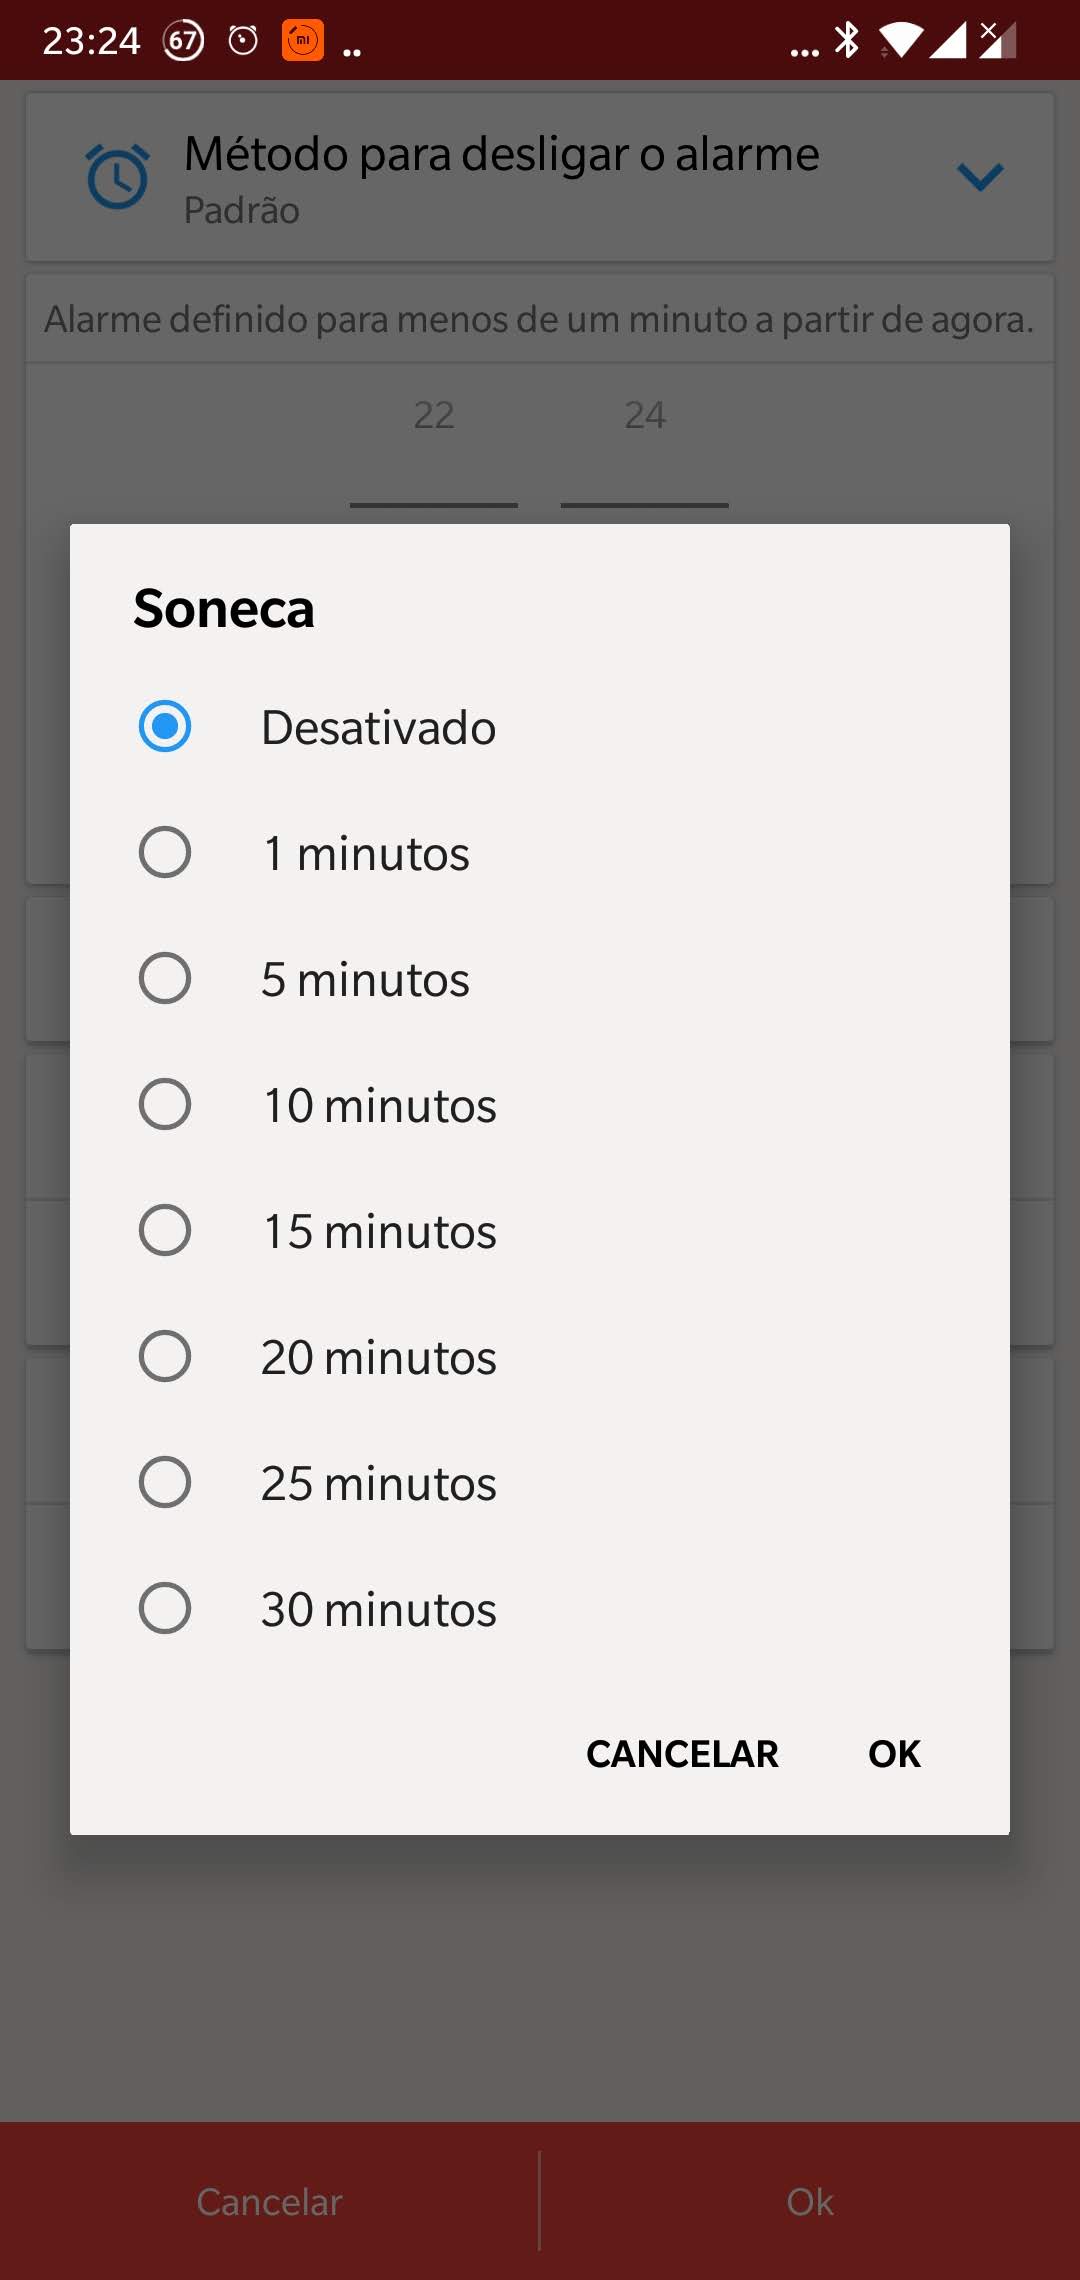Tap the orange Mi notification icon
Image resolution: width=1080 pixels, height=2280 pixels.
click(x=302, y=40)
